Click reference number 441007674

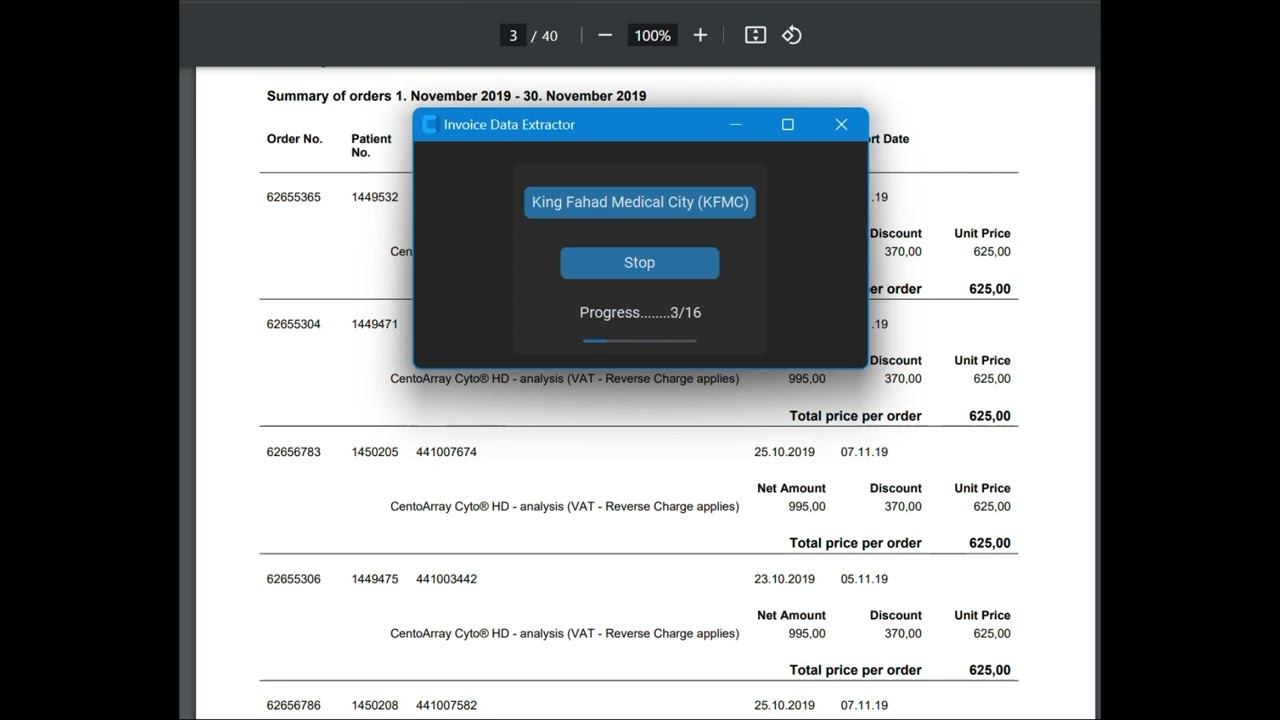tap(446, 452)
